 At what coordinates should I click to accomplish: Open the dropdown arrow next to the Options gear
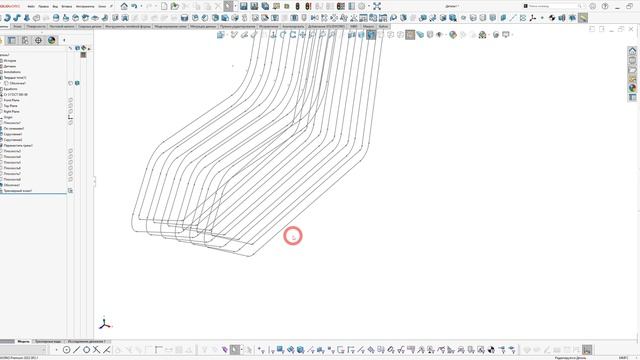click(369, 6)
